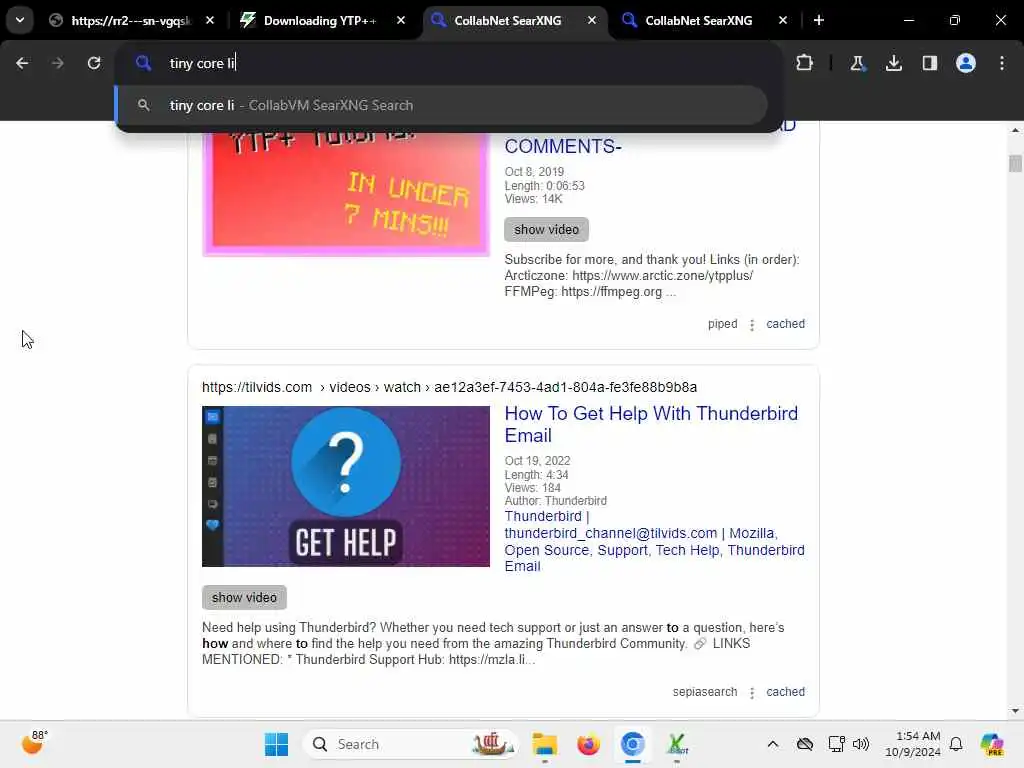Screen dimensions: 1024x768
Task: Open Thunderbird channel tags link
Action: 654,541
